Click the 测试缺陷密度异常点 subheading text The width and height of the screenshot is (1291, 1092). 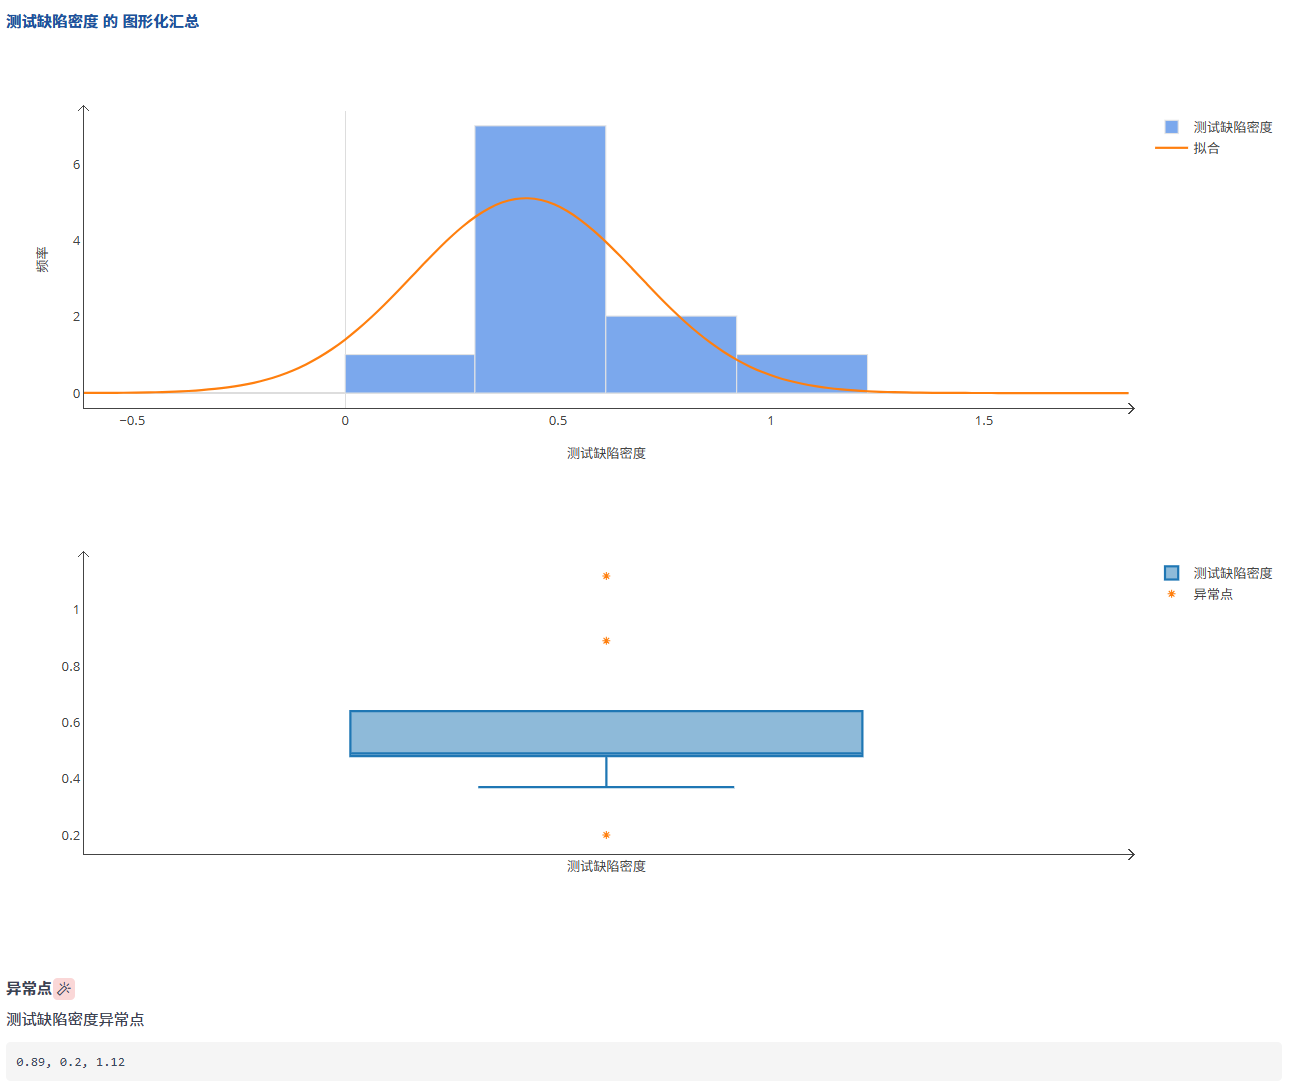tap(75, 1019)
